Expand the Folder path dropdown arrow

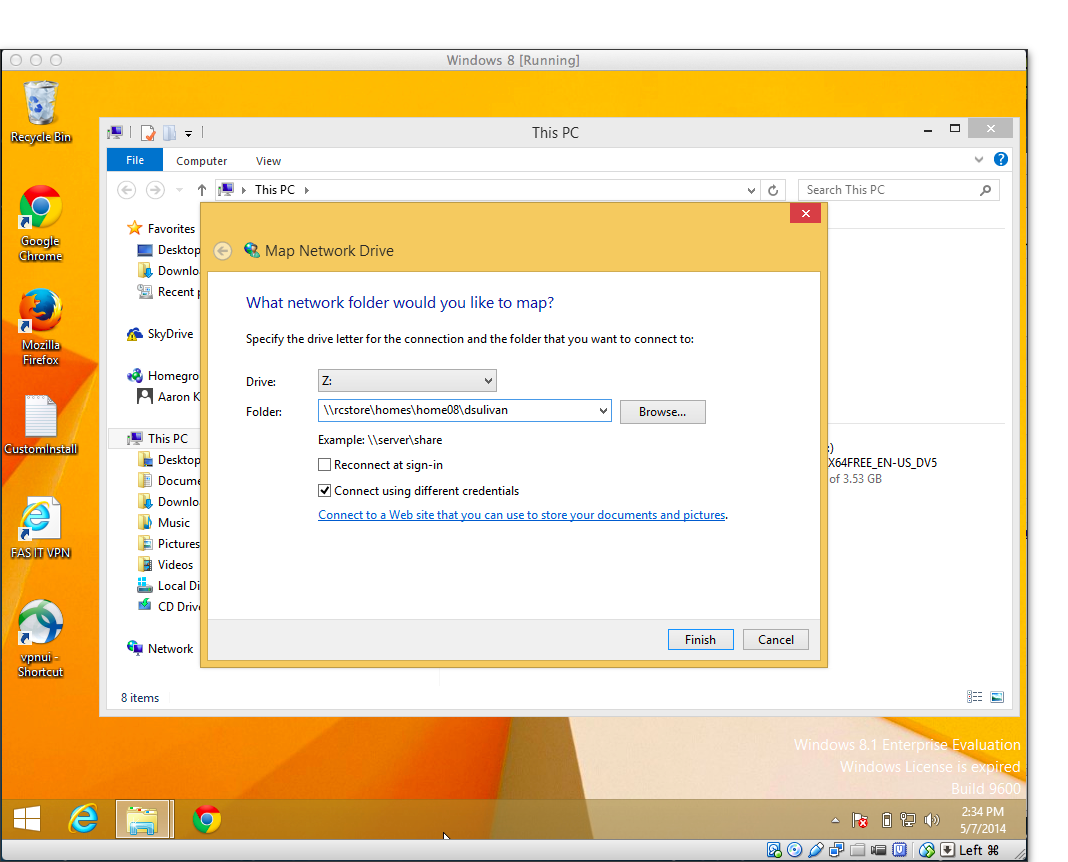point(602,410)
